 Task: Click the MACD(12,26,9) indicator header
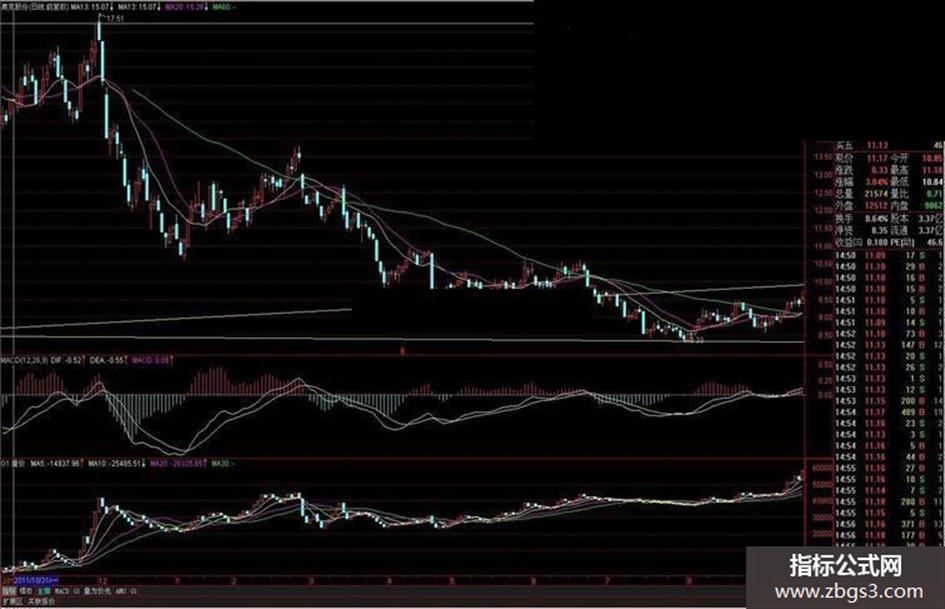click(x=24, y=360)
